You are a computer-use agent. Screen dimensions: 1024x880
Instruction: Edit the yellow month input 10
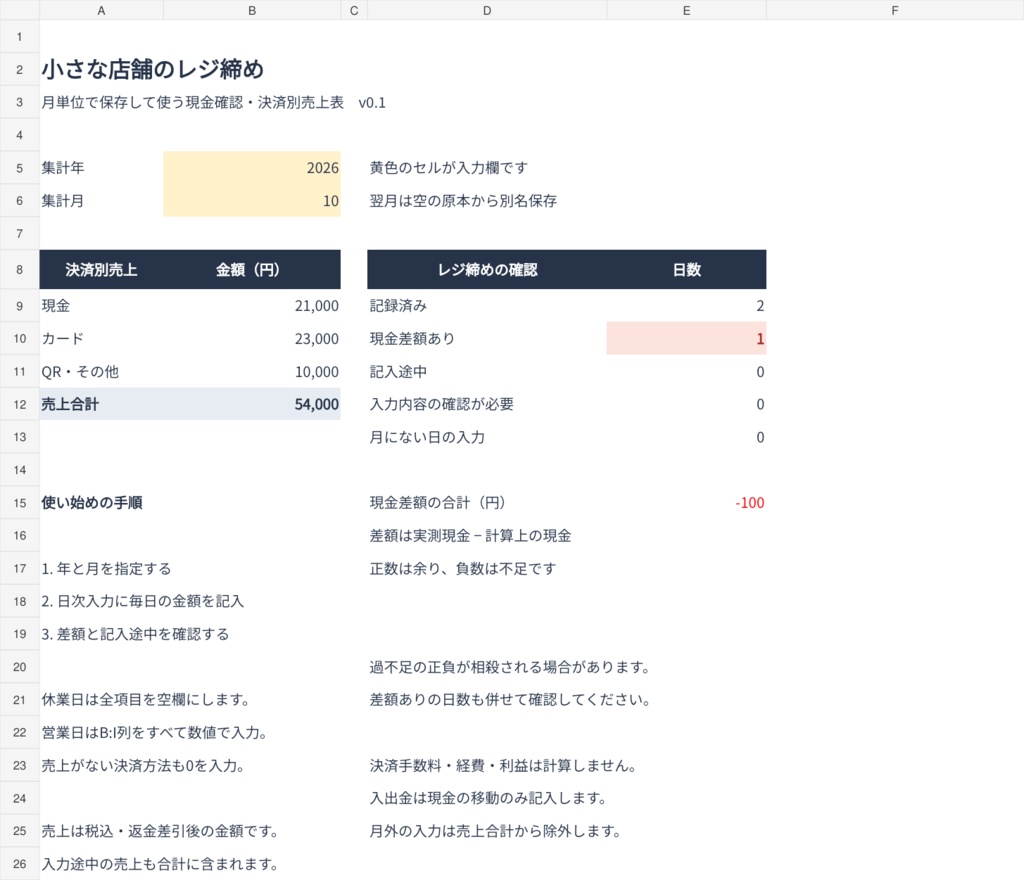pos(252,200)
